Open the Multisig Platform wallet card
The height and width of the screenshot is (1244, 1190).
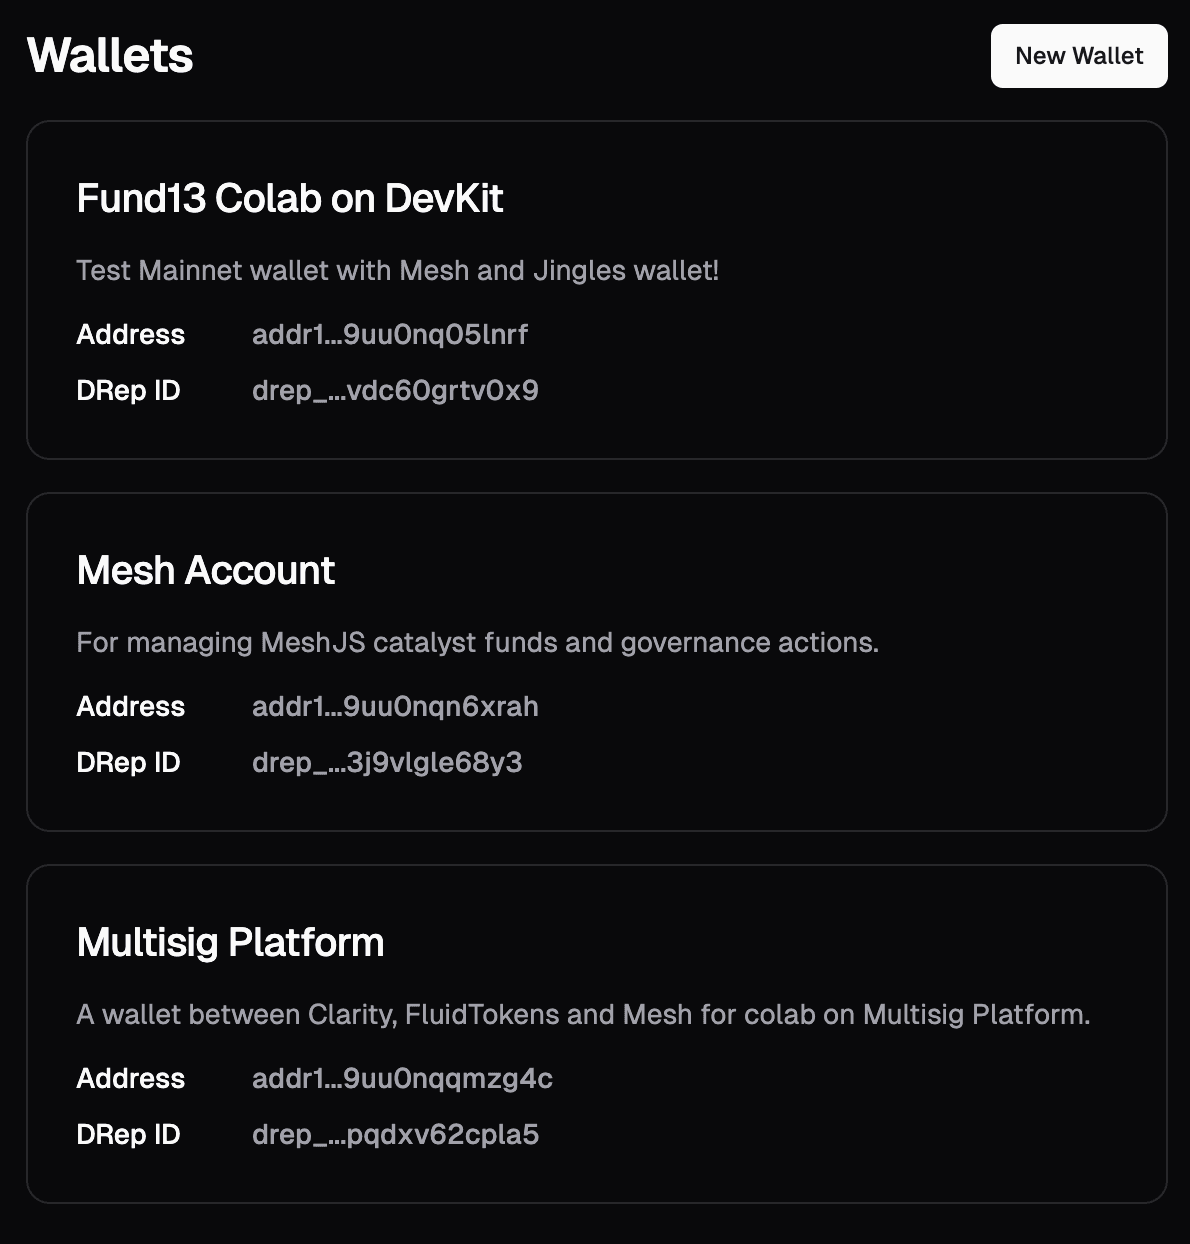tap(595, 1032)
